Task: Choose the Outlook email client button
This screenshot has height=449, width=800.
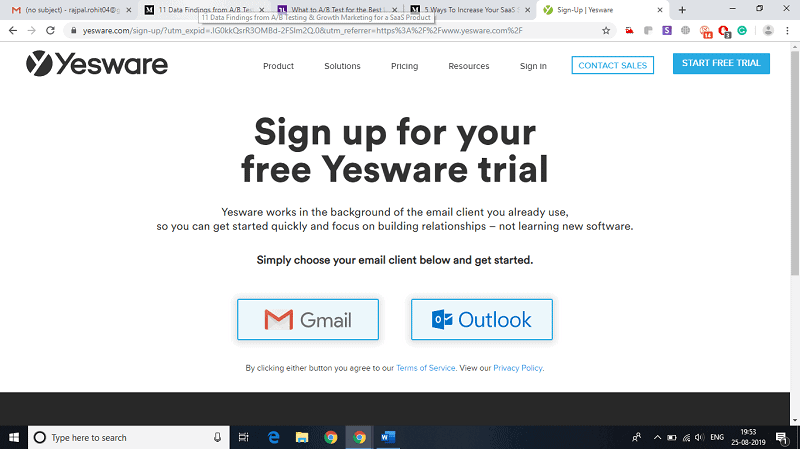Action: pos(482,319)
